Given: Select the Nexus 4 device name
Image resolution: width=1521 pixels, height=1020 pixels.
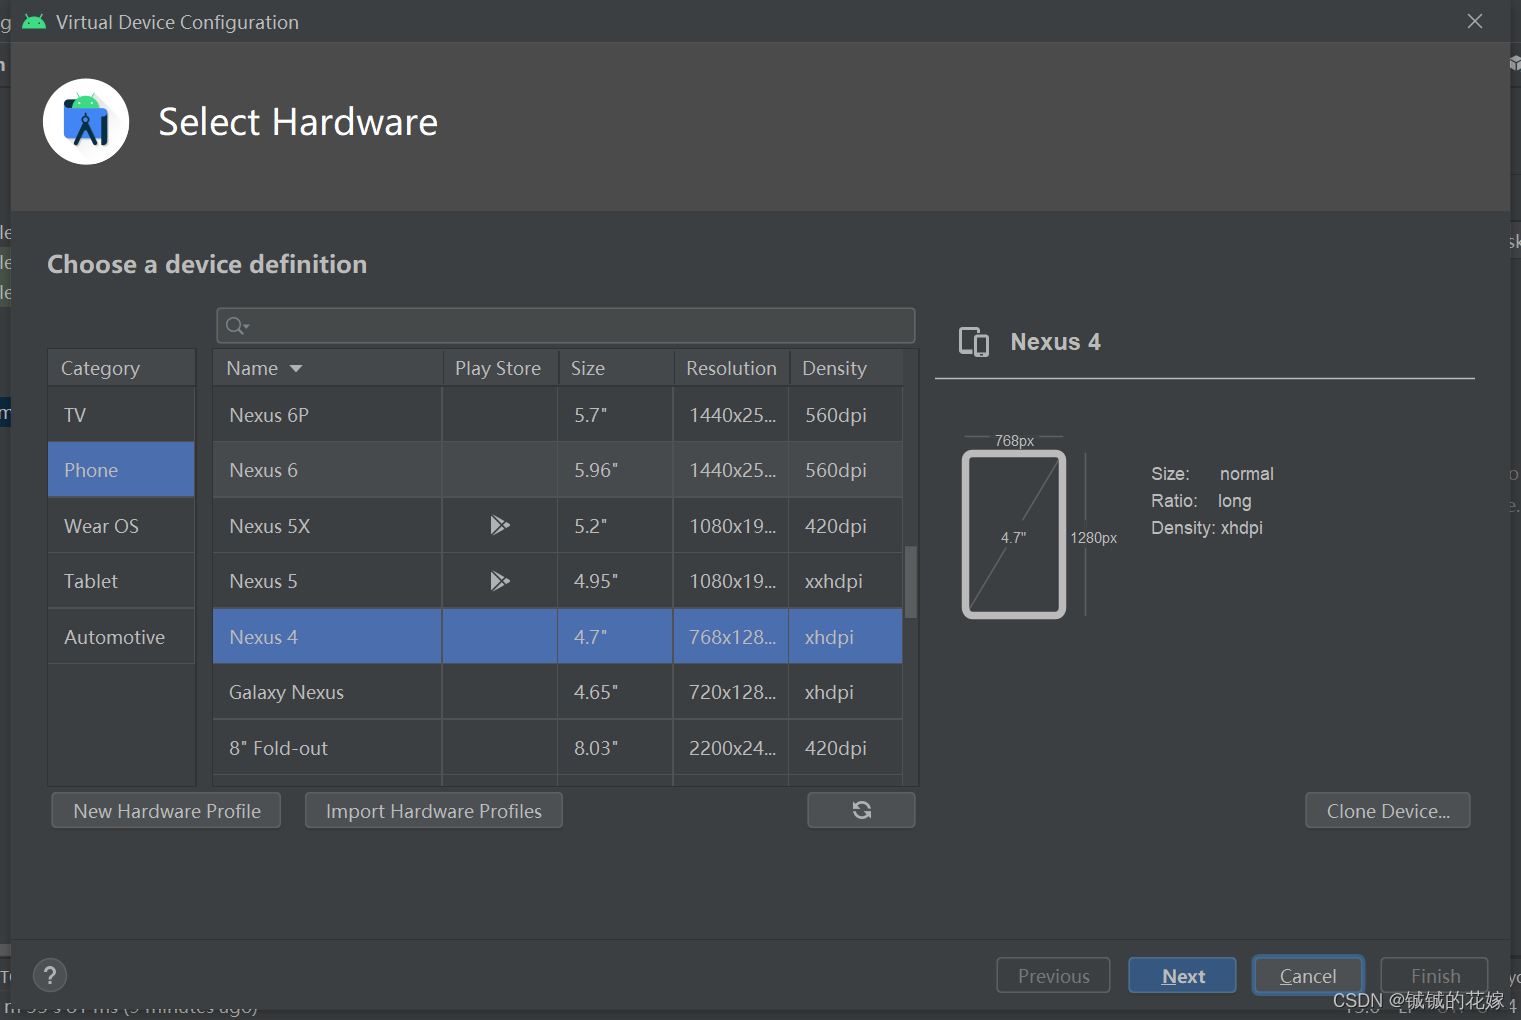Looking at the screenshot, I should (x=263, y=637).
